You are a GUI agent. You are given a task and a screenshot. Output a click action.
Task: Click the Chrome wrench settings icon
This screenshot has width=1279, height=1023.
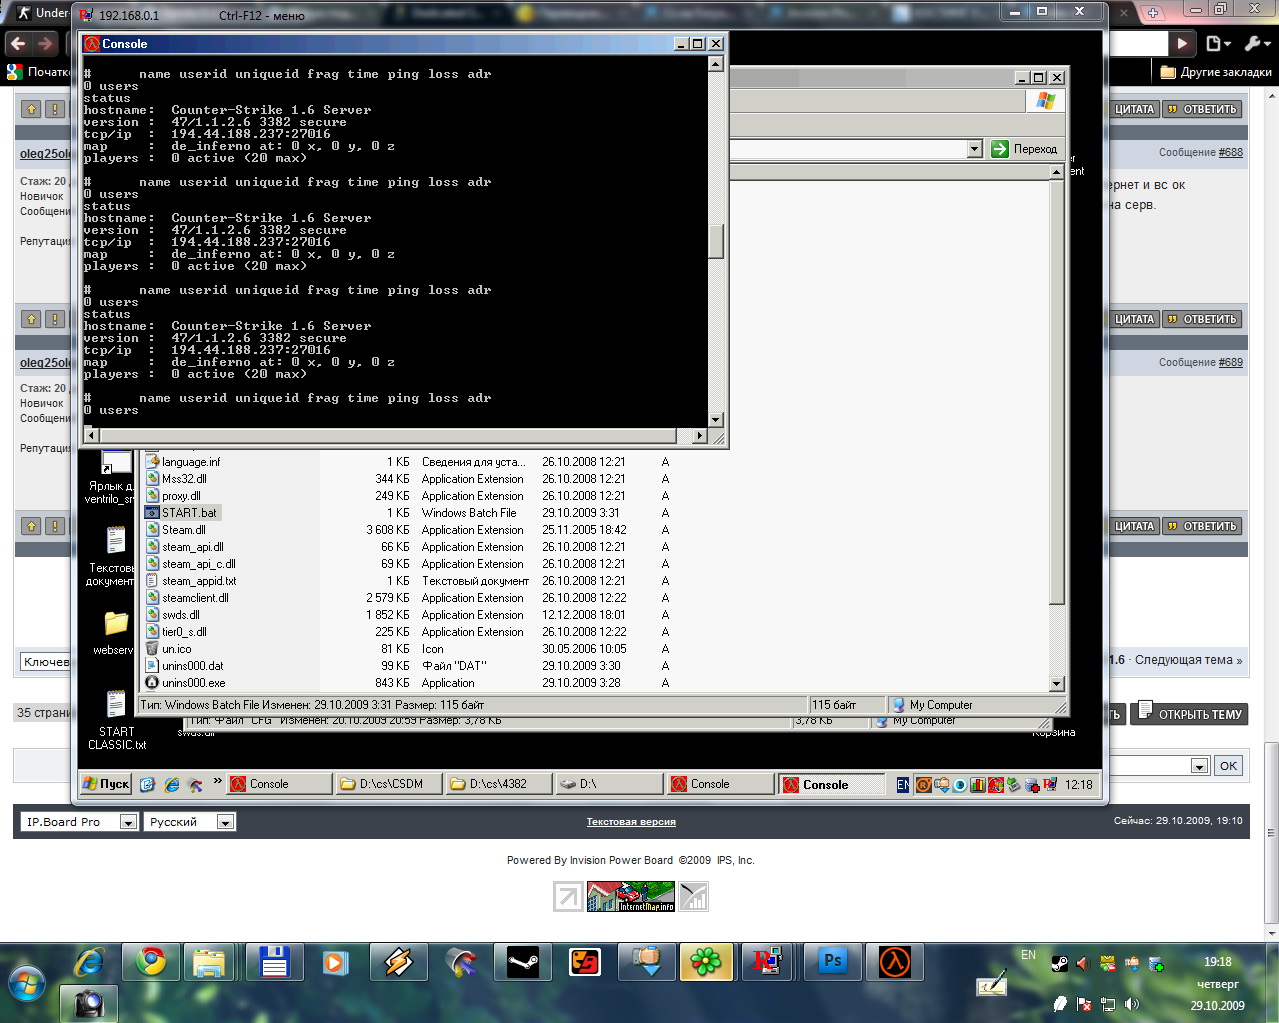click(x=1257, y=43)
